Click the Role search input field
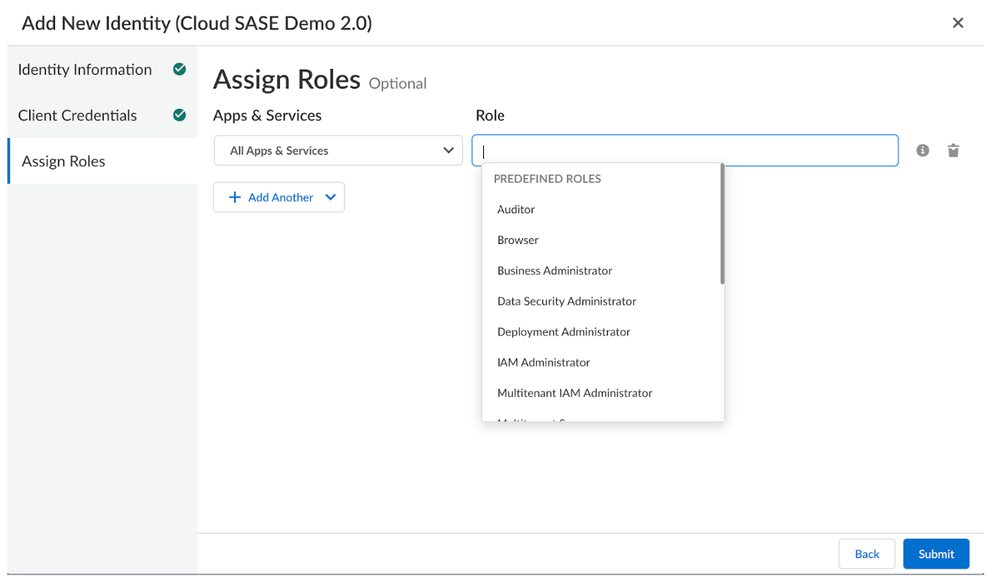The height and width of the screenshot is (583, 999). (x=685, y=151)
